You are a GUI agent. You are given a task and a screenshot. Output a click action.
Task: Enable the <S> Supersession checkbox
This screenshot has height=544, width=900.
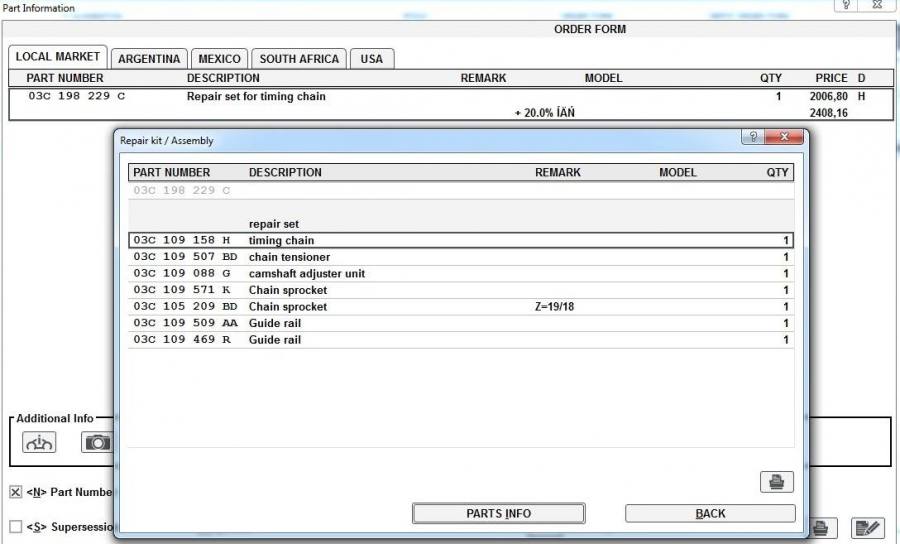15,527
